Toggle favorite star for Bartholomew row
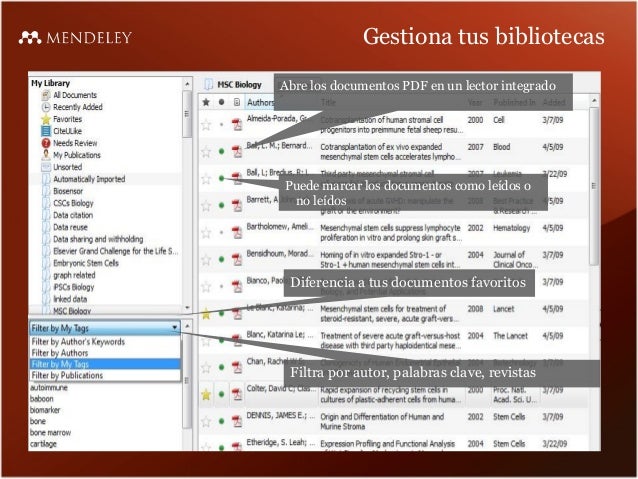 [206, 233]
